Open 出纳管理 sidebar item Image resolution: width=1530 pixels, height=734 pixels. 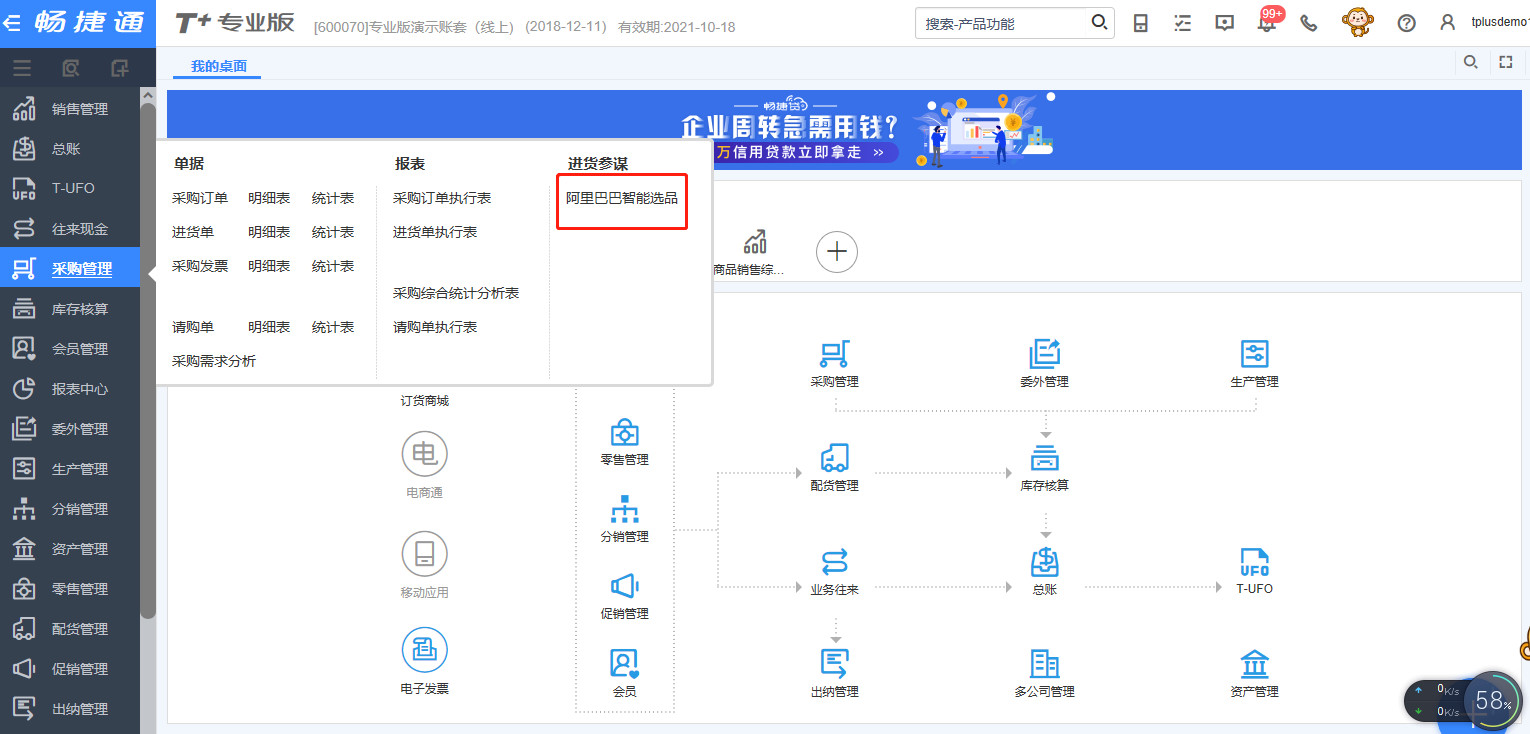point(70,709)
